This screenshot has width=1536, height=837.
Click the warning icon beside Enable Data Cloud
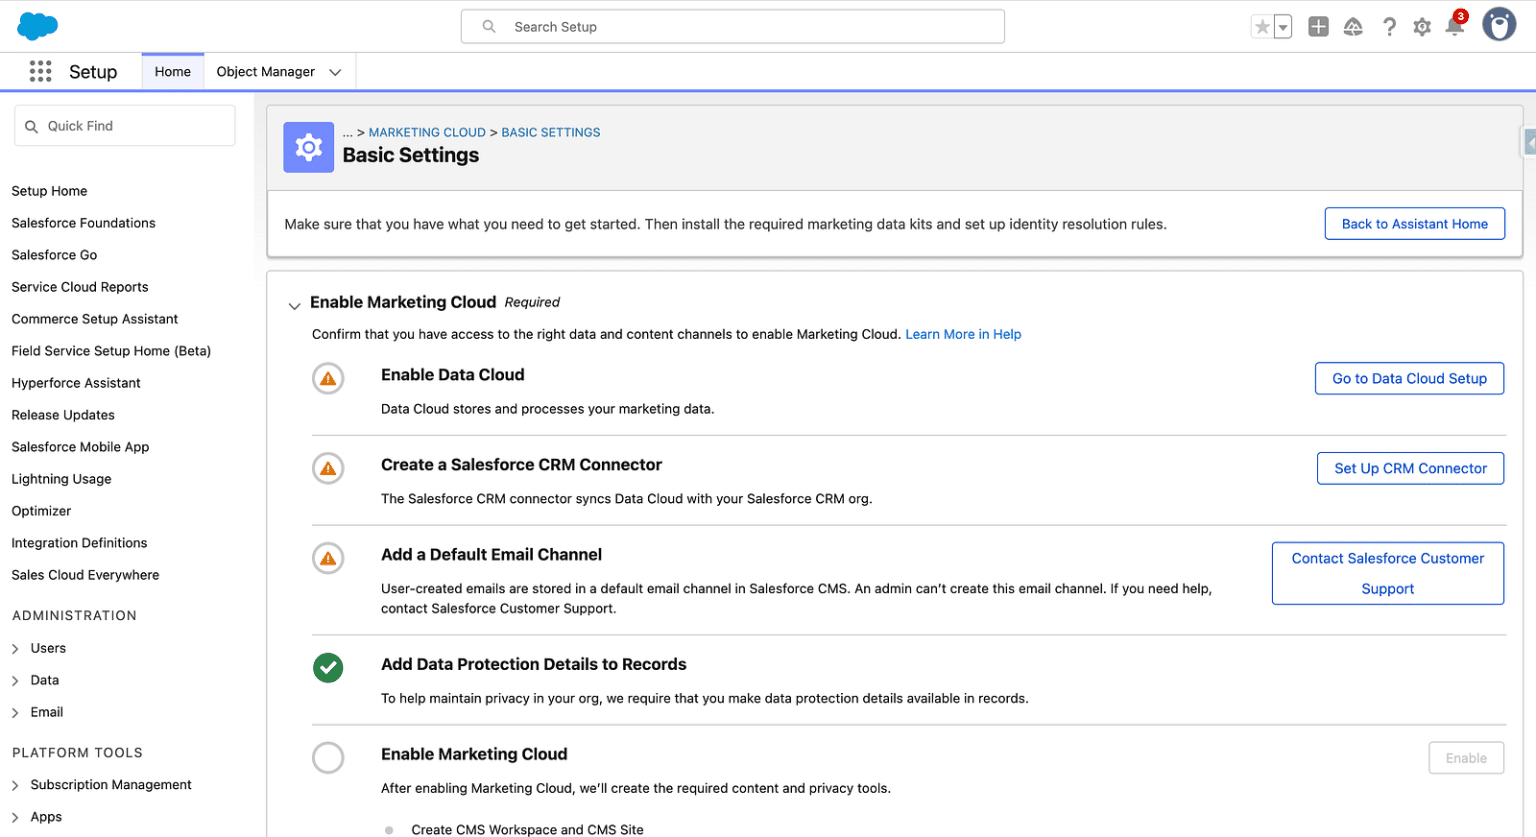tap(328, 378)
